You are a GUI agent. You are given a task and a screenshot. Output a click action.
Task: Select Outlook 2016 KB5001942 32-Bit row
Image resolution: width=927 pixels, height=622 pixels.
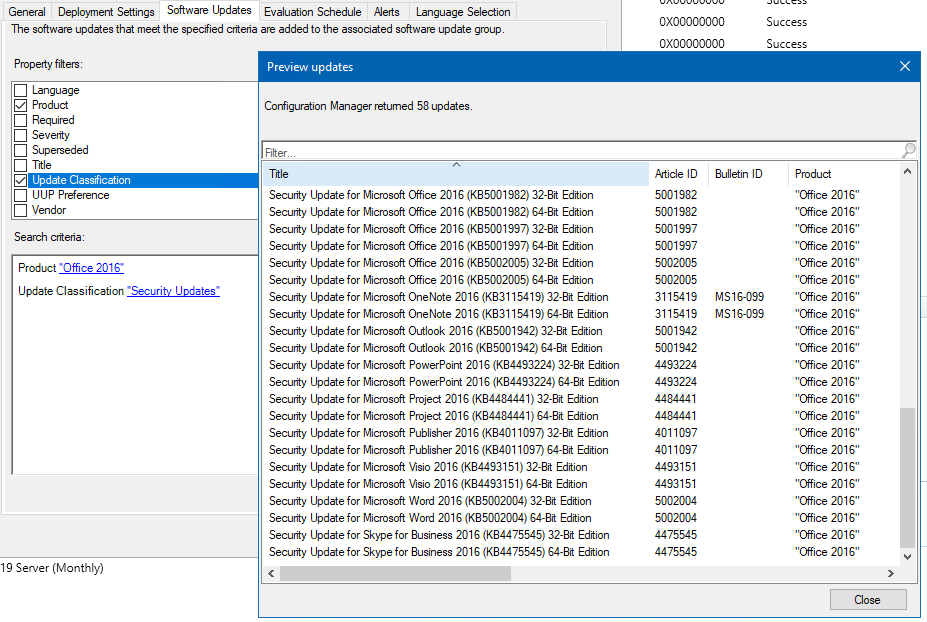click(x=581, y=331)
